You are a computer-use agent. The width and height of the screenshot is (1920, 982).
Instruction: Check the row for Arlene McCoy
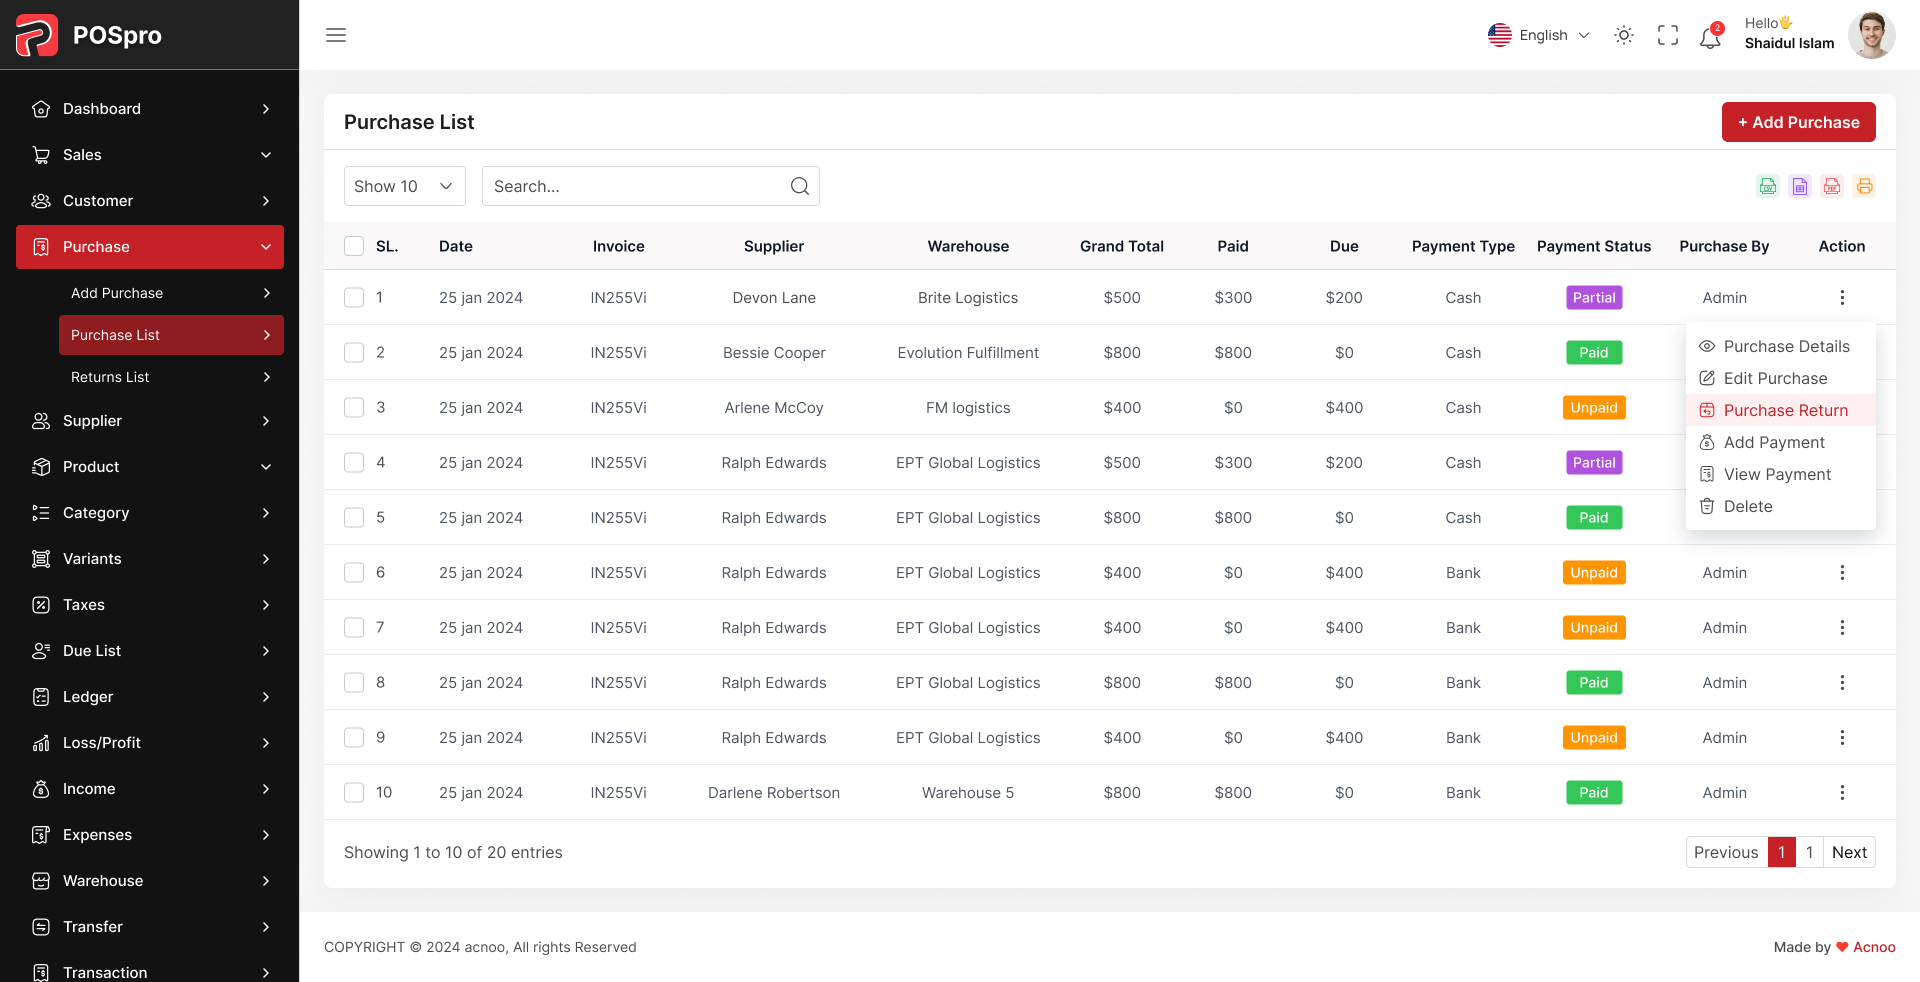pyautogui.click(x=353, y=407)
